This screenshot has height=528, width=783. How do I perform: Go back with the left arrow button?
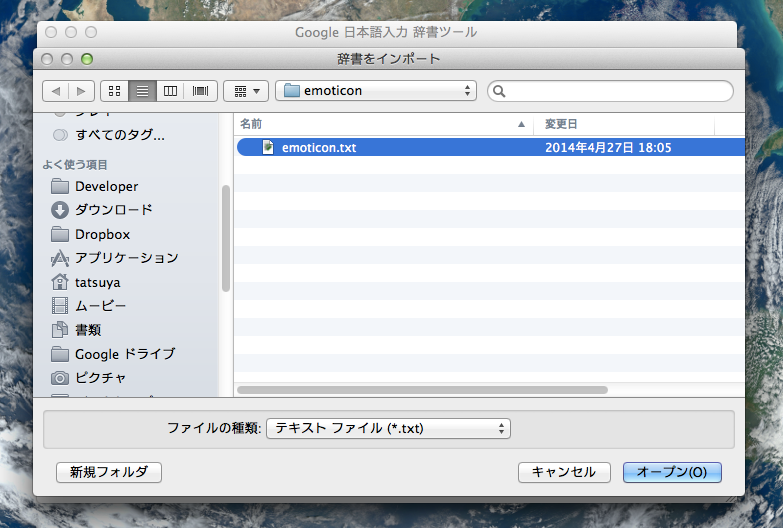point(55,91)
